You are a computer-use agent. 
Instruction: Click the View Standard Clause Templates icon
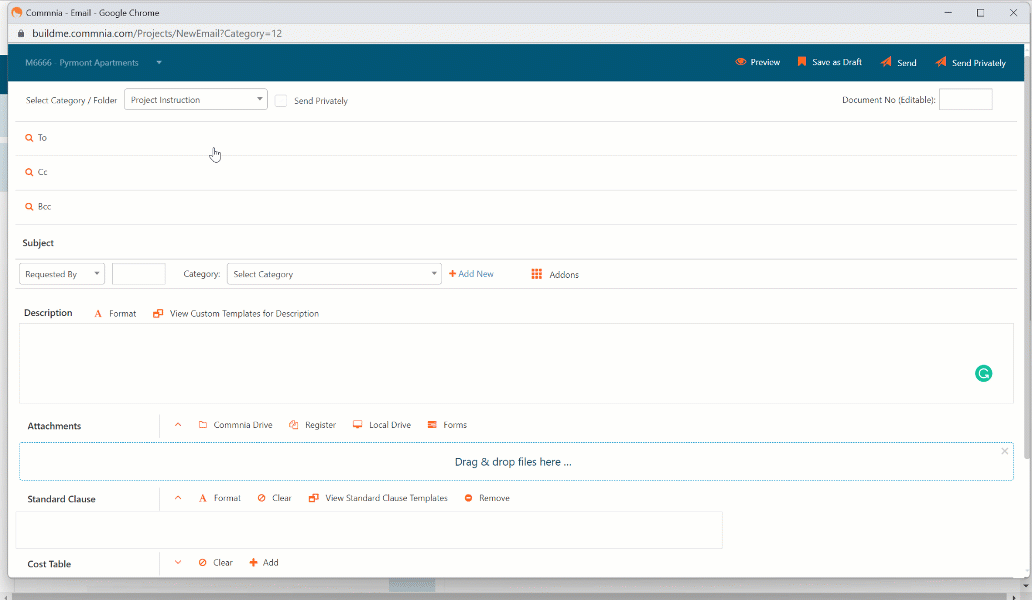(314, 498)
